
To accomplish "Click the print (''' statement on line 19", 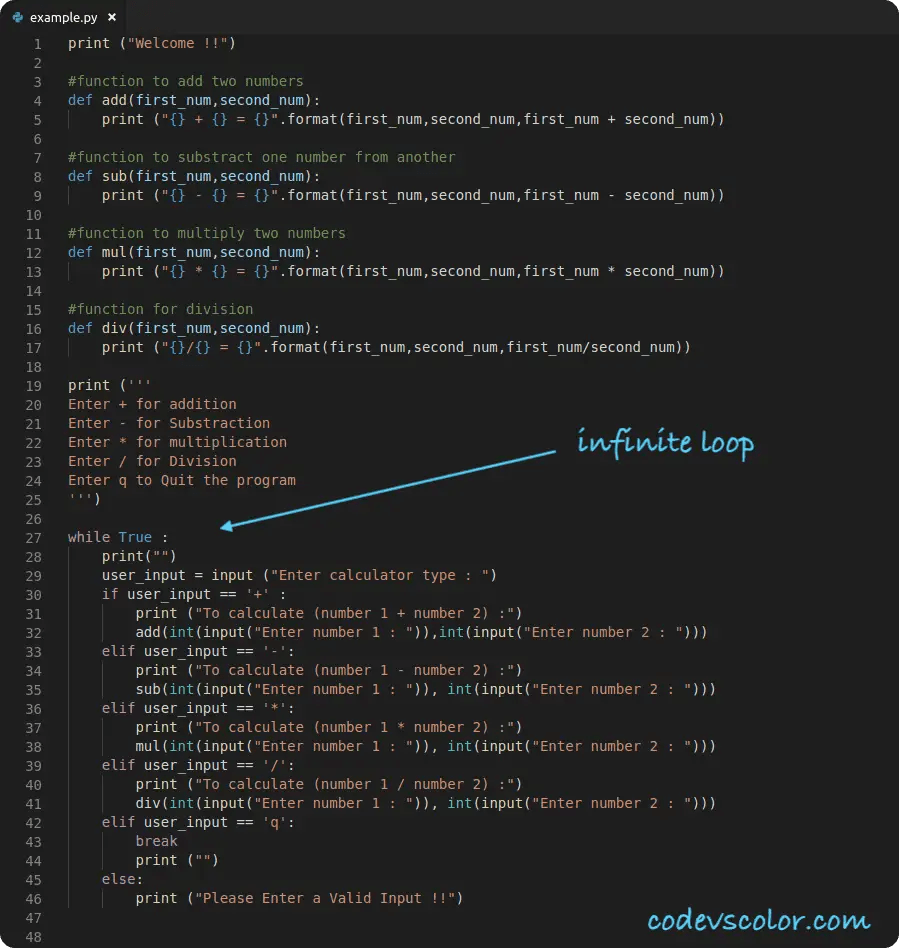I will (x=109, y=385).
